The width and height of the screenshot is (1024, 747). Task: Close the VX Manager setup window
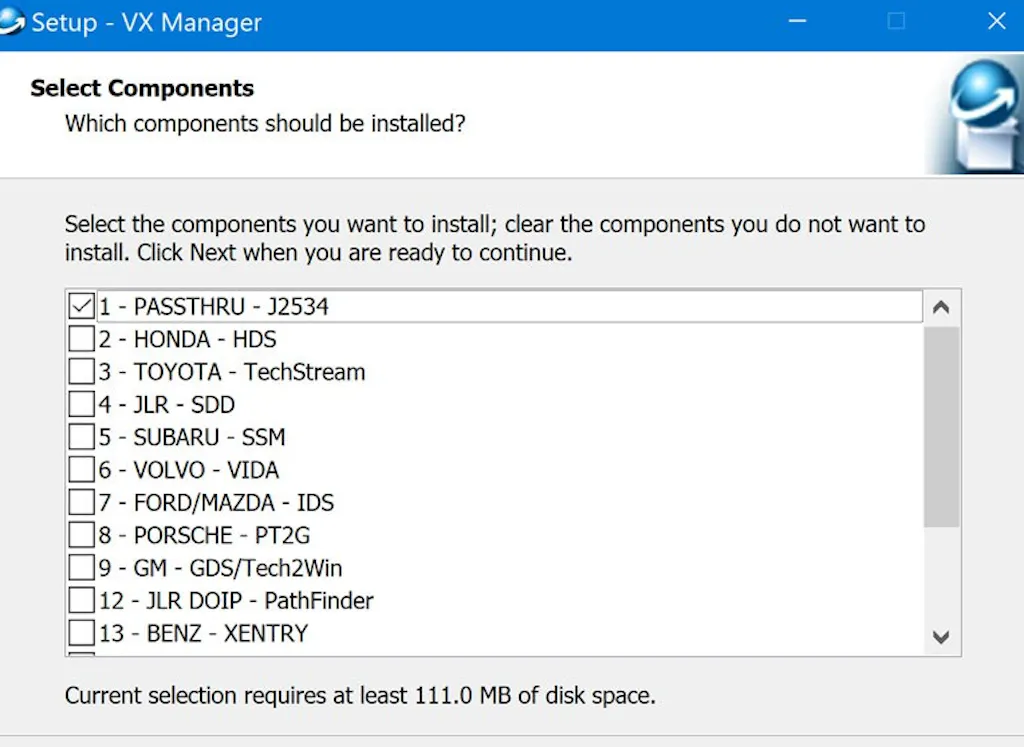tap(996, 22)
